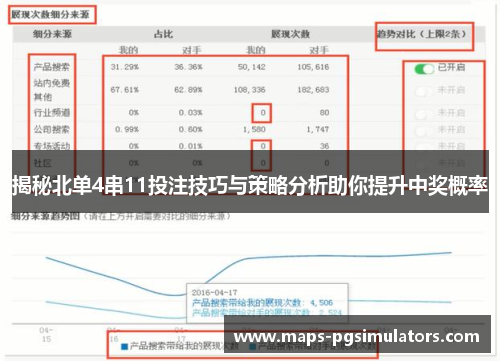Switch on trend comparison for 公司搜索

[x=424, y=130]
